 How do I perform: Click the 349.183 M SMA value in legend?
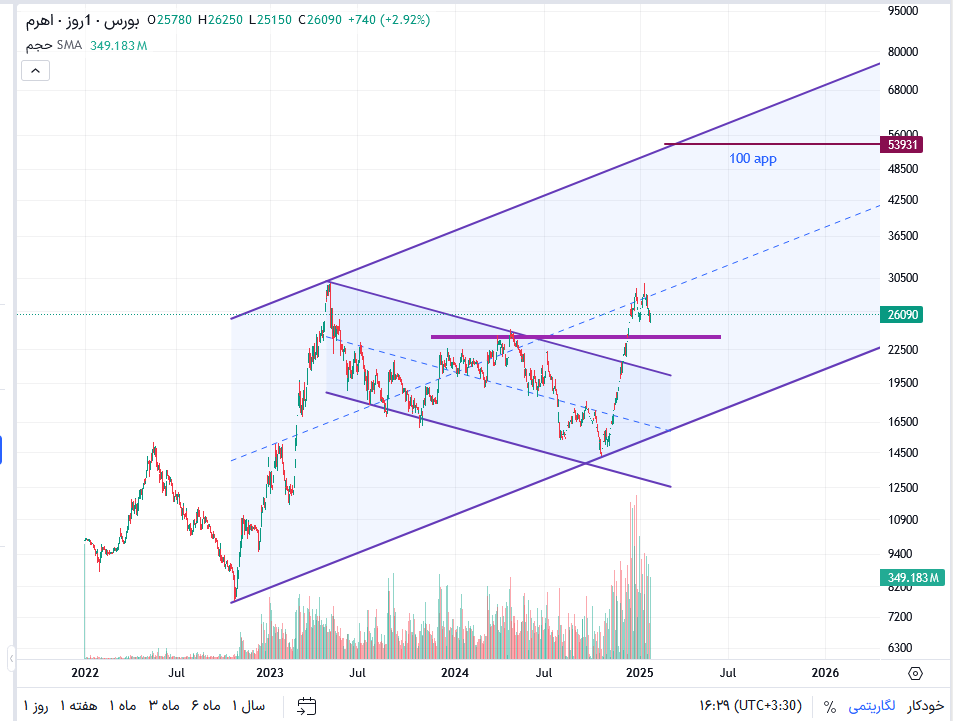pyautogui.click(x=119, y=46)
